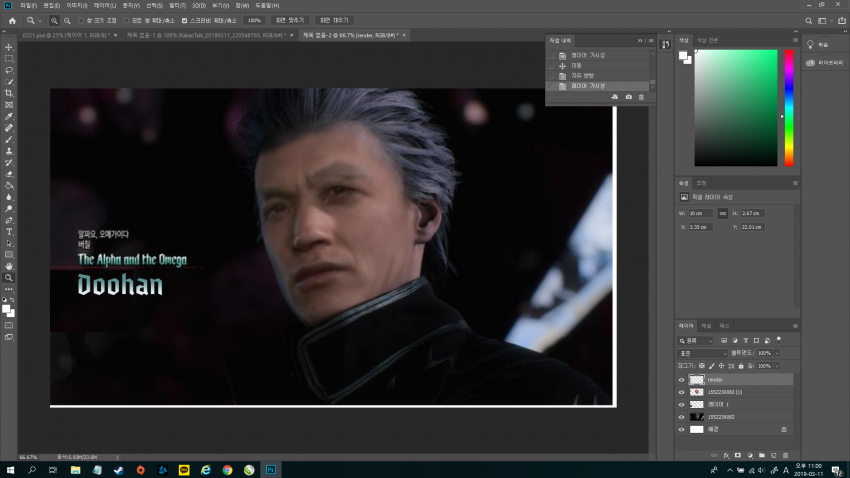Click the 화면 맞추기 button
This screenshot has height=478, width=850.
coord(289,19)
